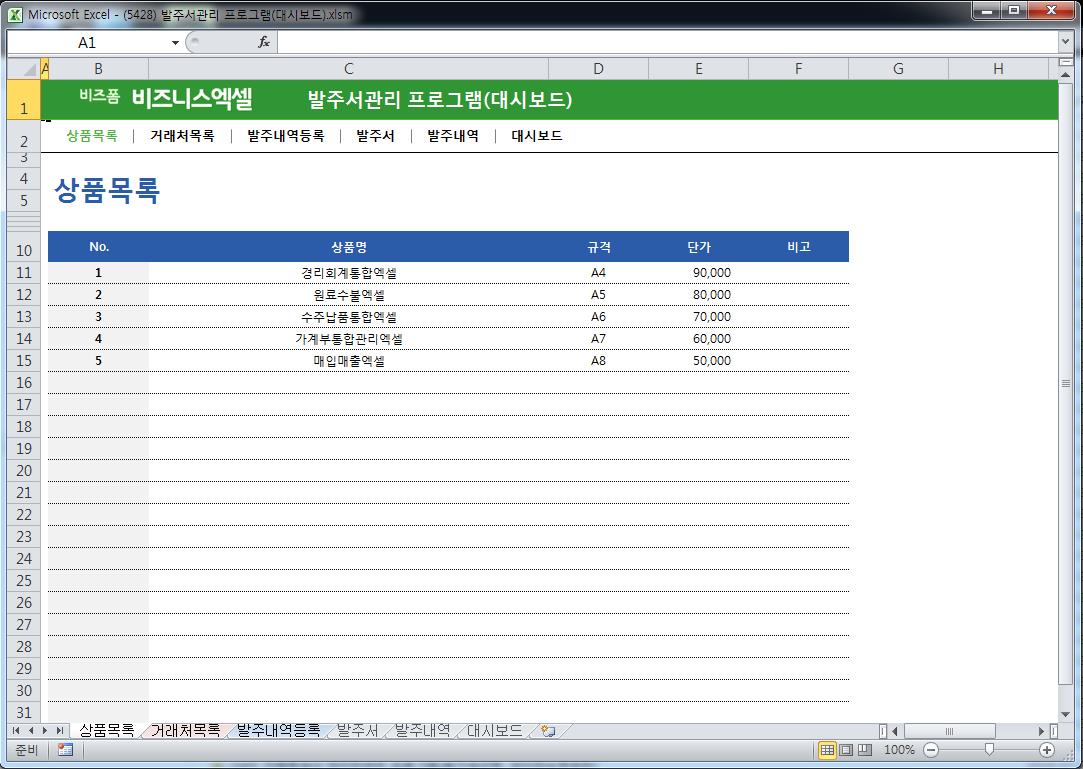Go to last sheet tab arrow

[x=59, y=730]
